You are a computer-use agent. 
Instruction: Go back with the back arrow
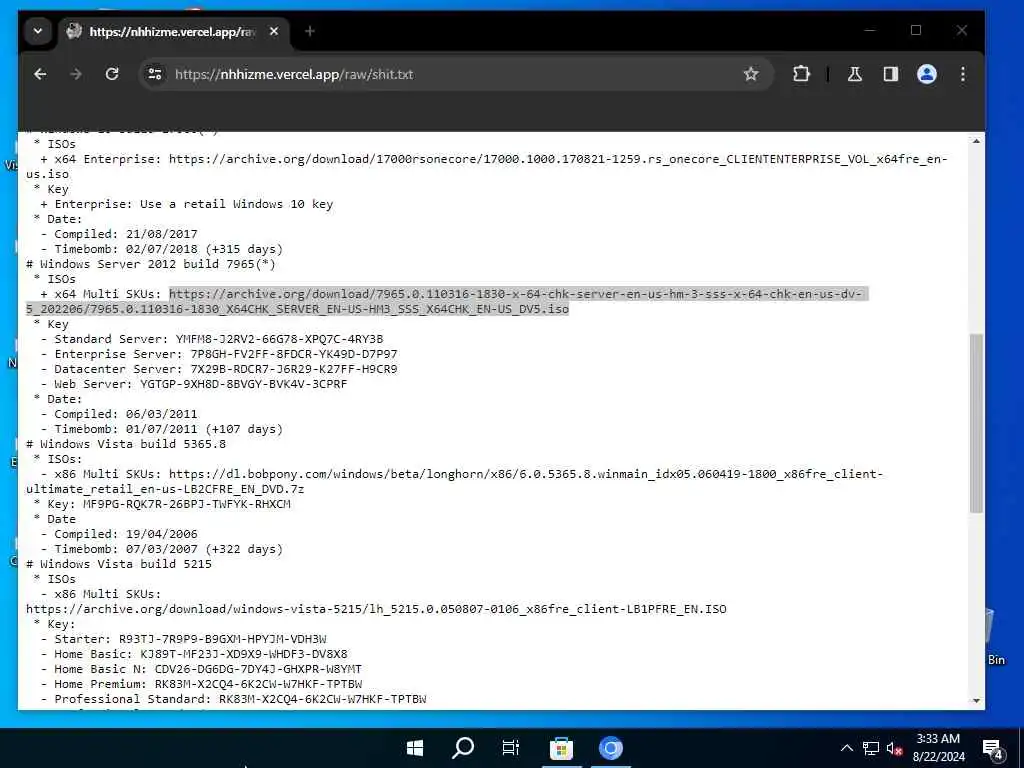tap(40, 74)
